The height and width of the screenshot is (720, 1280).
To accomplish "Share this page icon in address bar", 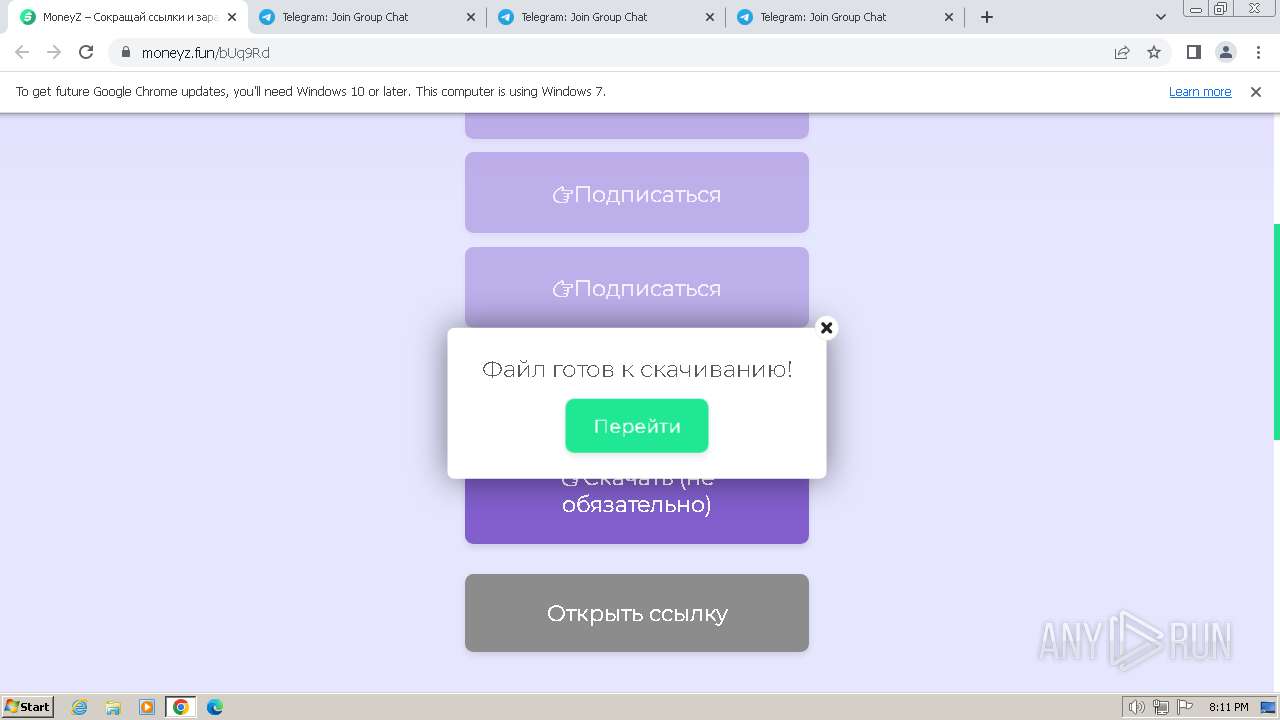I will click(x=1122, y=52).
